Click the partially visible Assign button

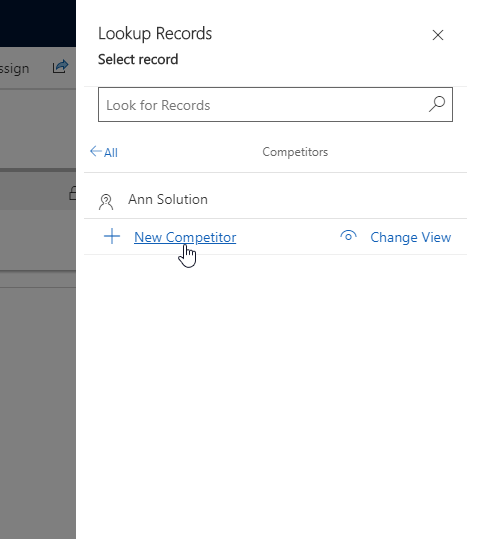[x=14, y=68]
